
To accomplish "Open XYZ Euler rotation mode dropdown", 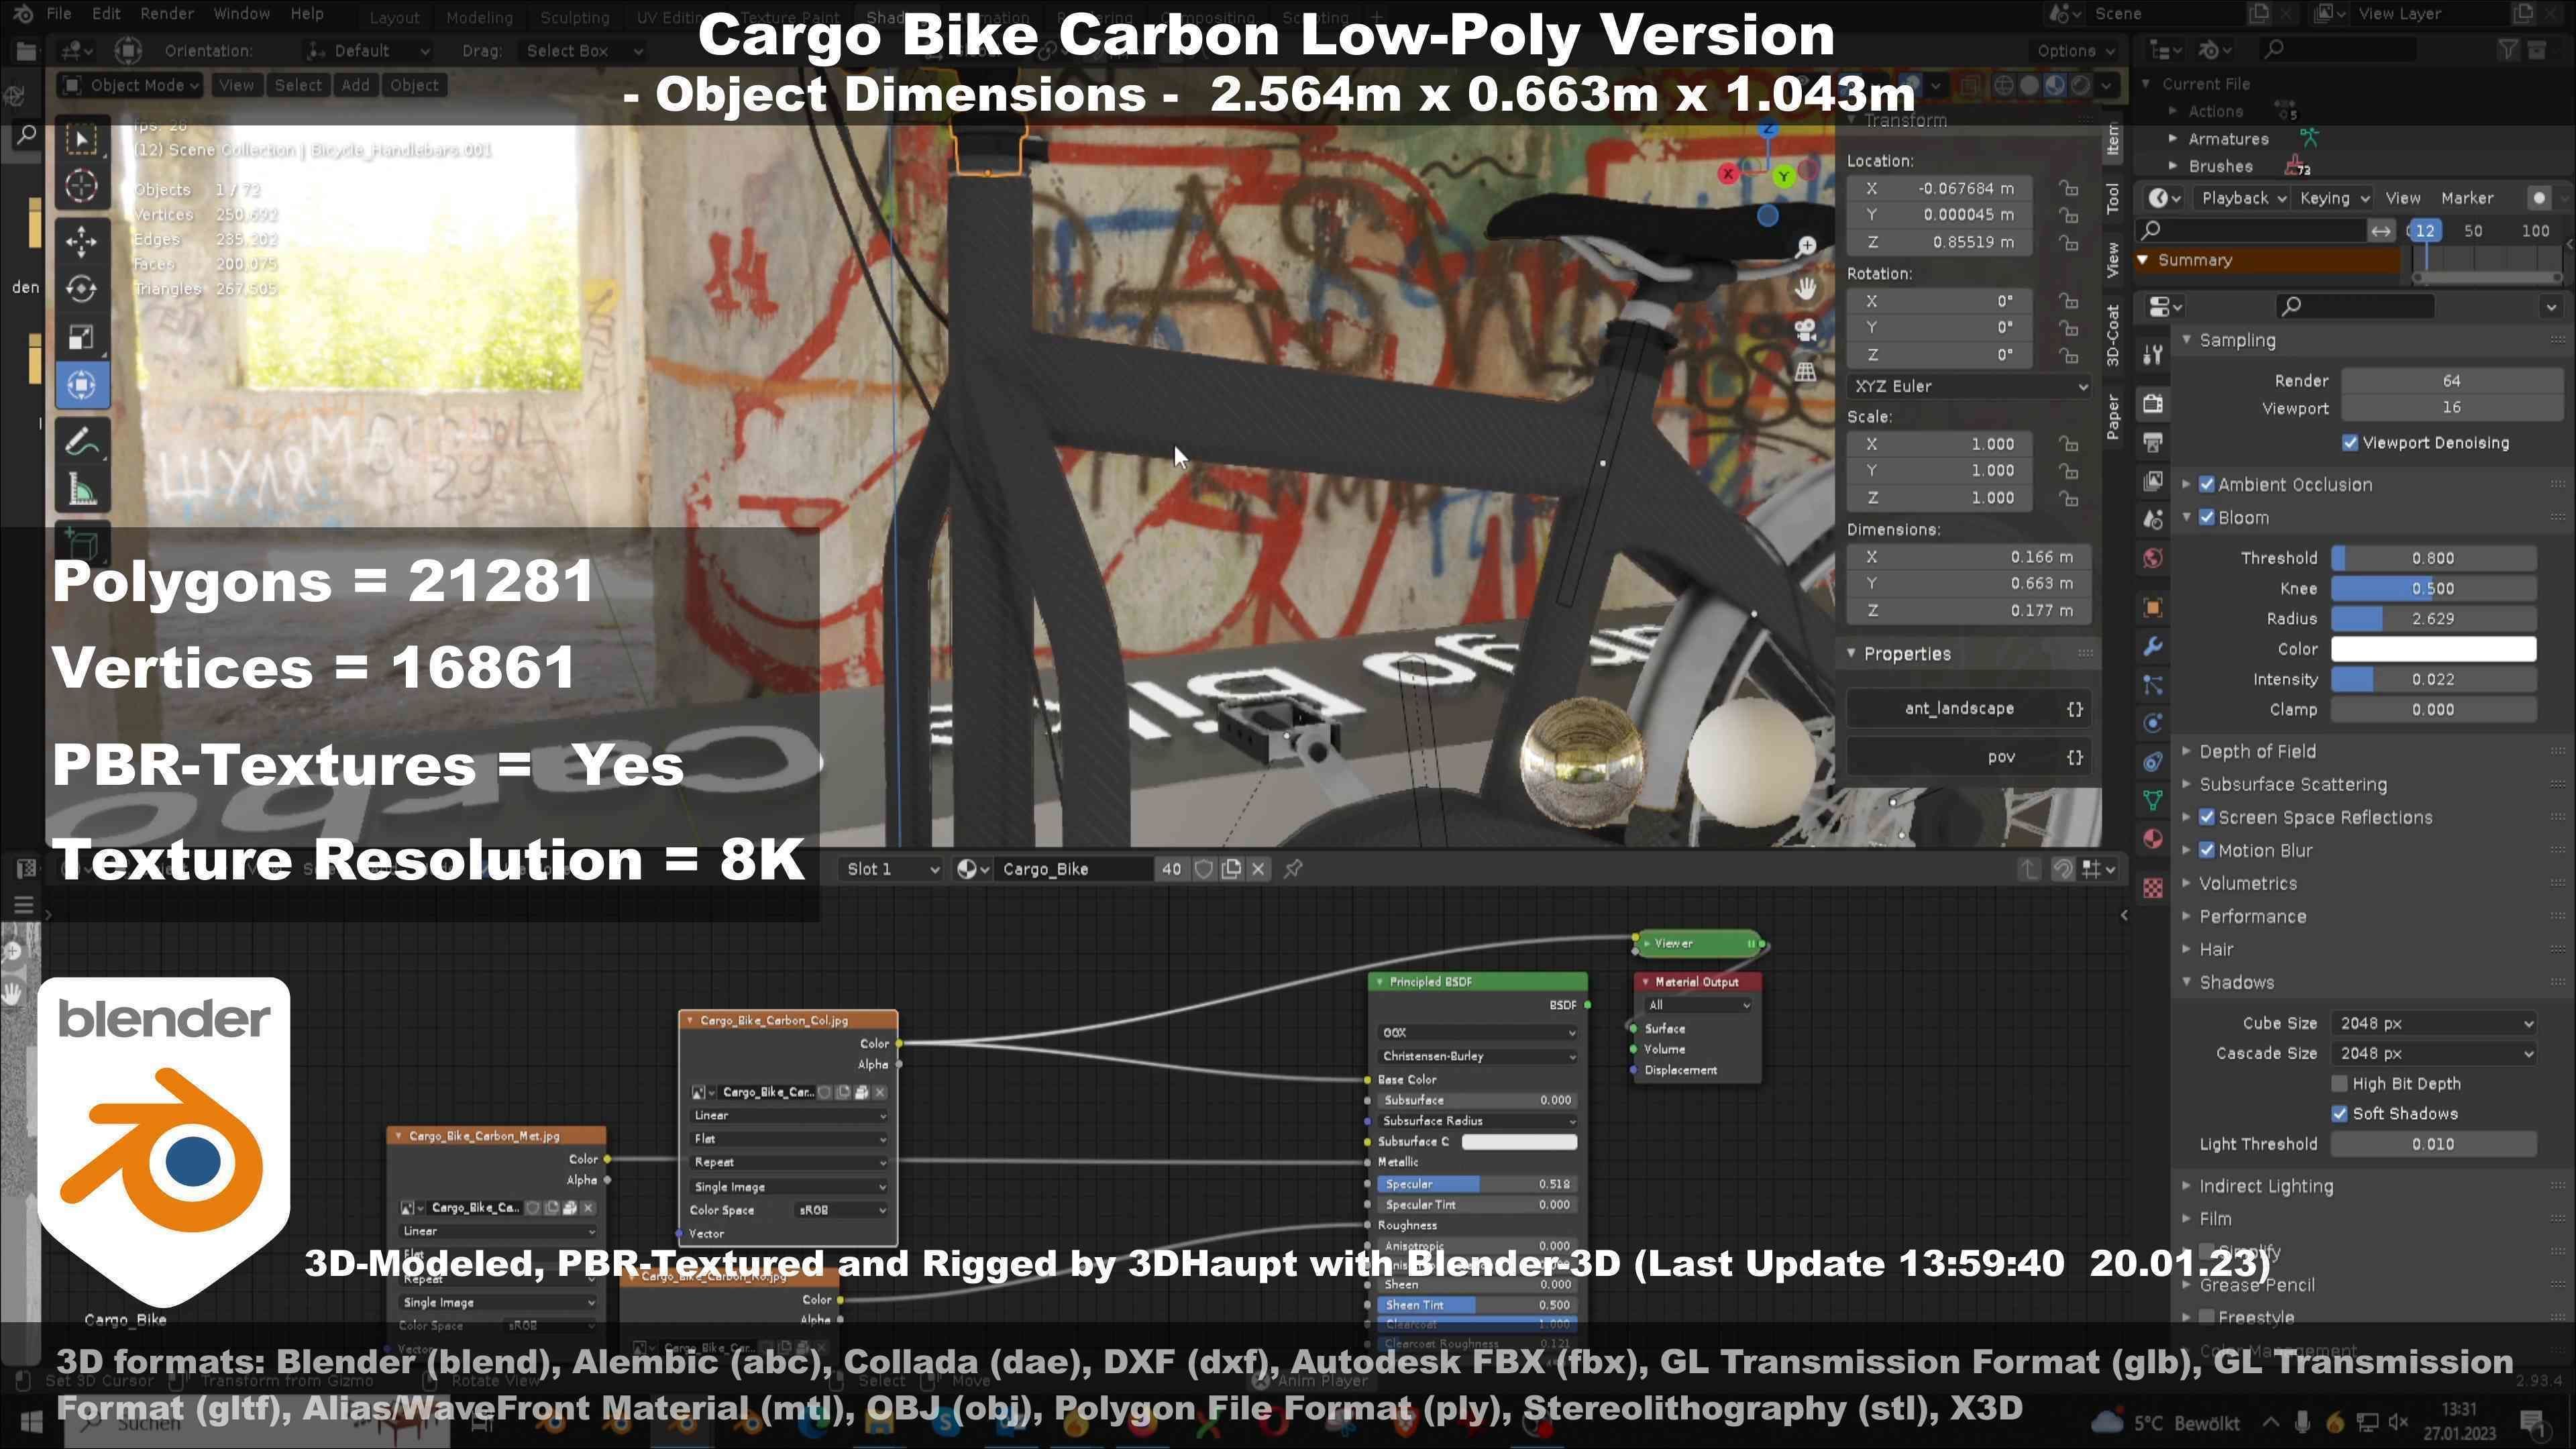I will click(1969, 386).
